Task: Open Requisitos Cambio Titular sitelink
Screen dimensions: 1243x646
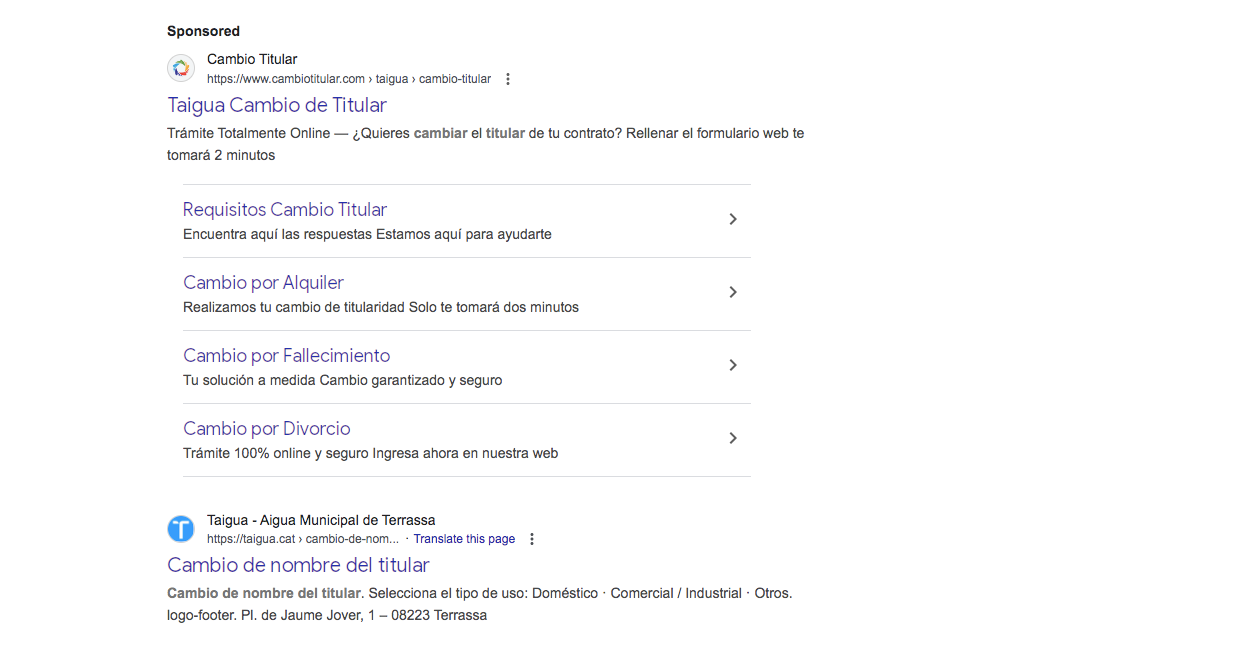Action: pyautogui.click(x=285, y=210)
